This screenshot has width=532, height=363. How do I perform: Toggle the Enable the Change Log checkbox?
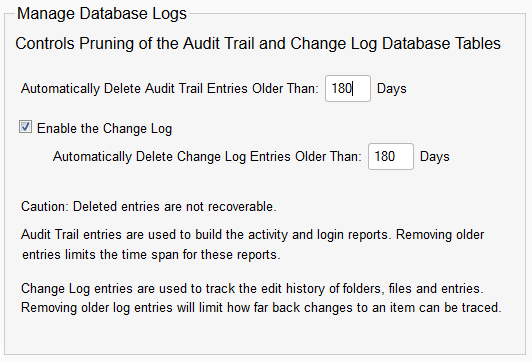pos(25,127)
